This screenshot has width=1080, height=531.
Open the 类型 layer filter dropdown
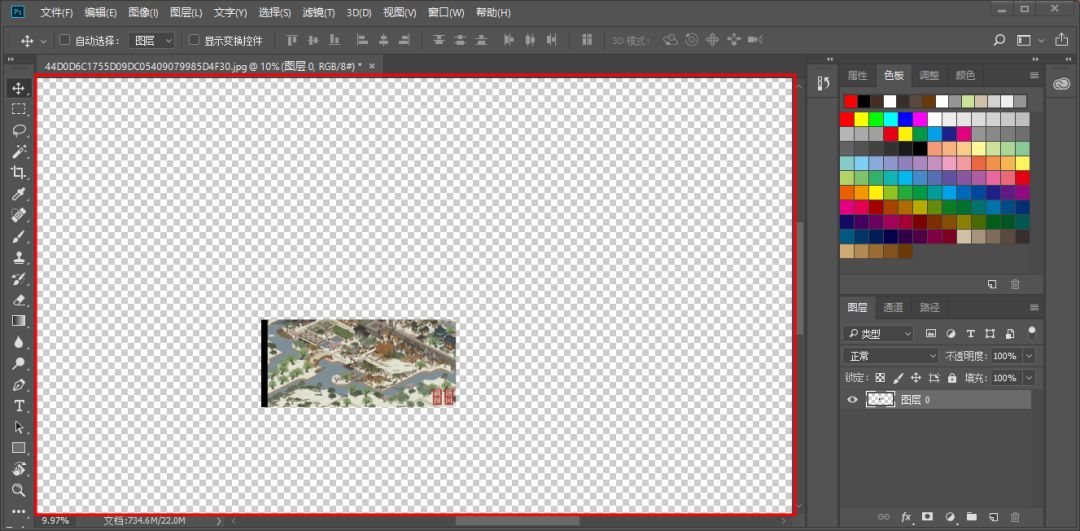pos(878,334)
